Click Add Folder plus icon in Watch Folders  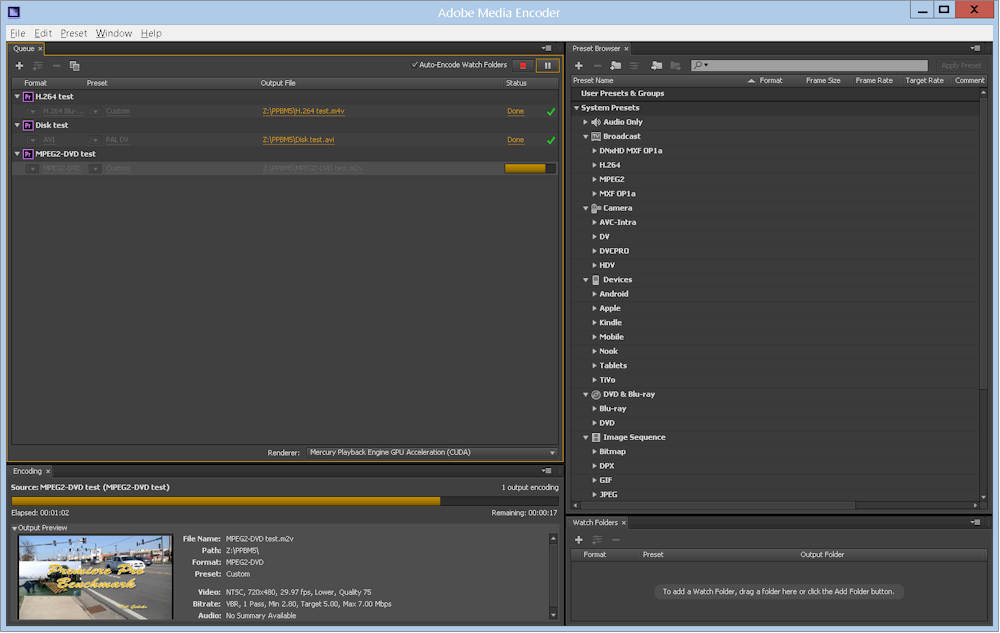click(578, 540)
